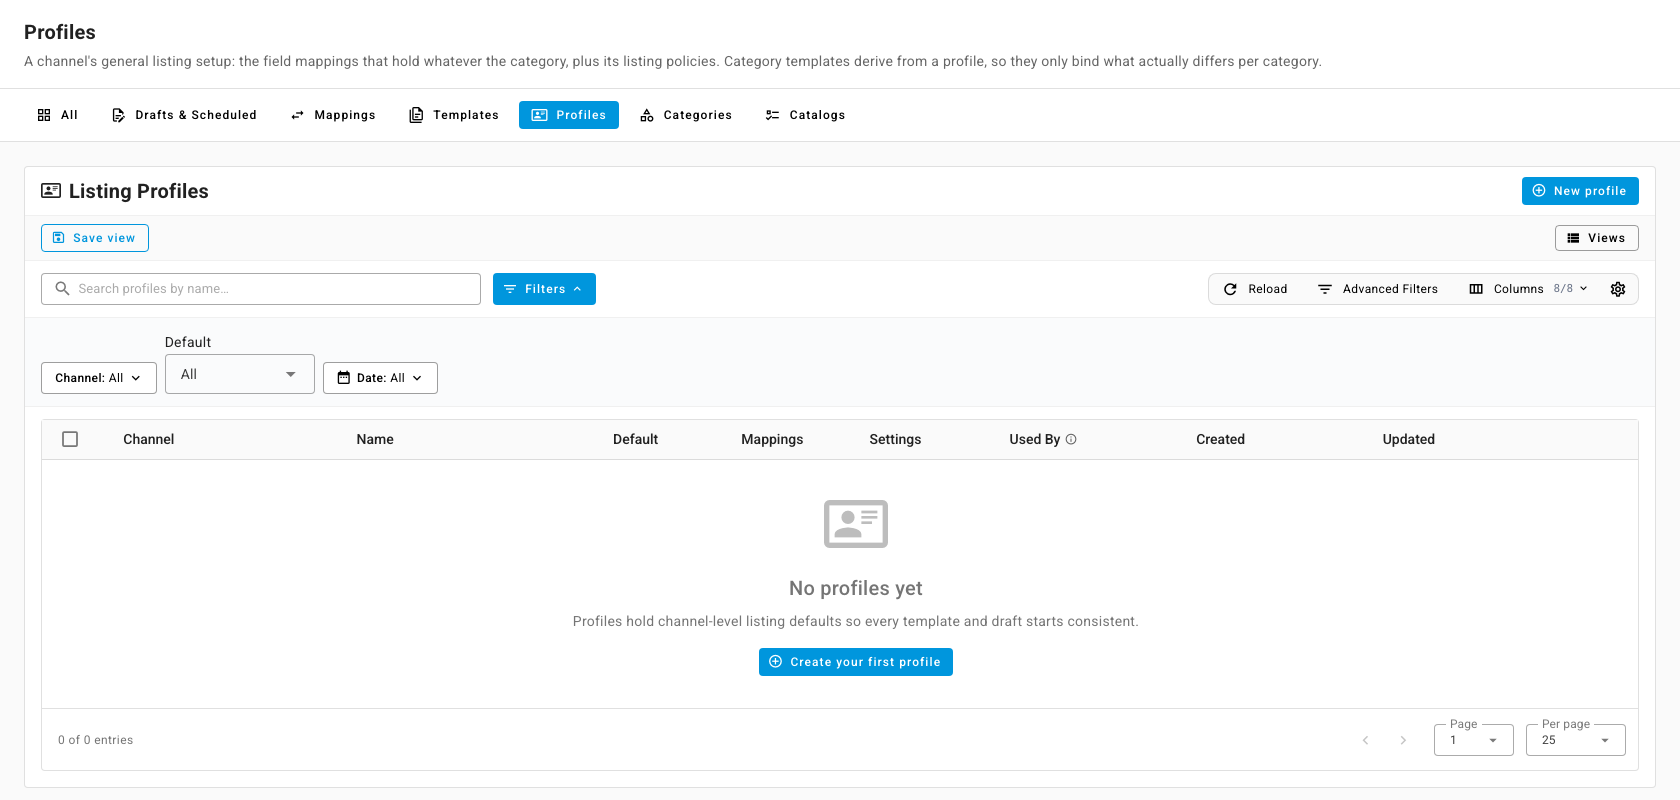Click the Name column header
1680x800 pixels.
(x=375, y=439)
